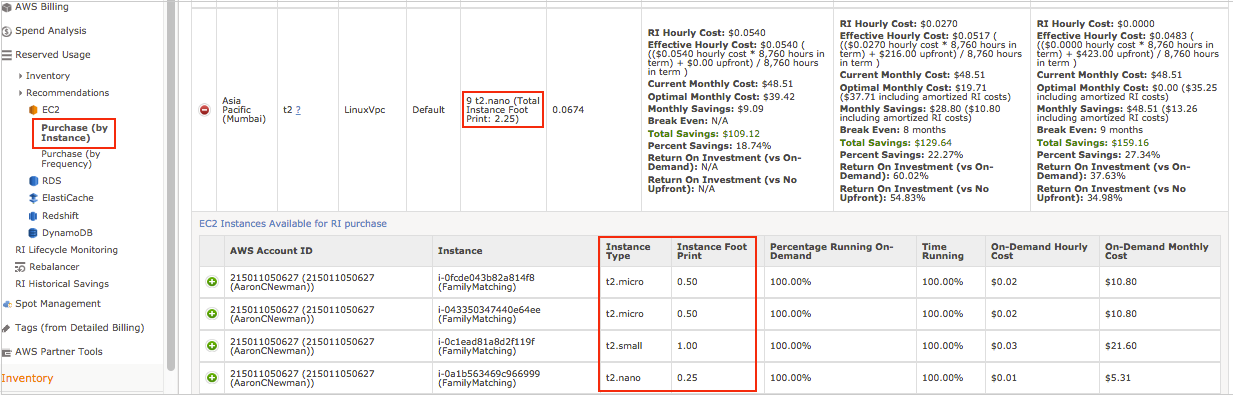Select Redshift in the sidebar
The width and height of the screenshot is (1233, 395).
[60, 215]
